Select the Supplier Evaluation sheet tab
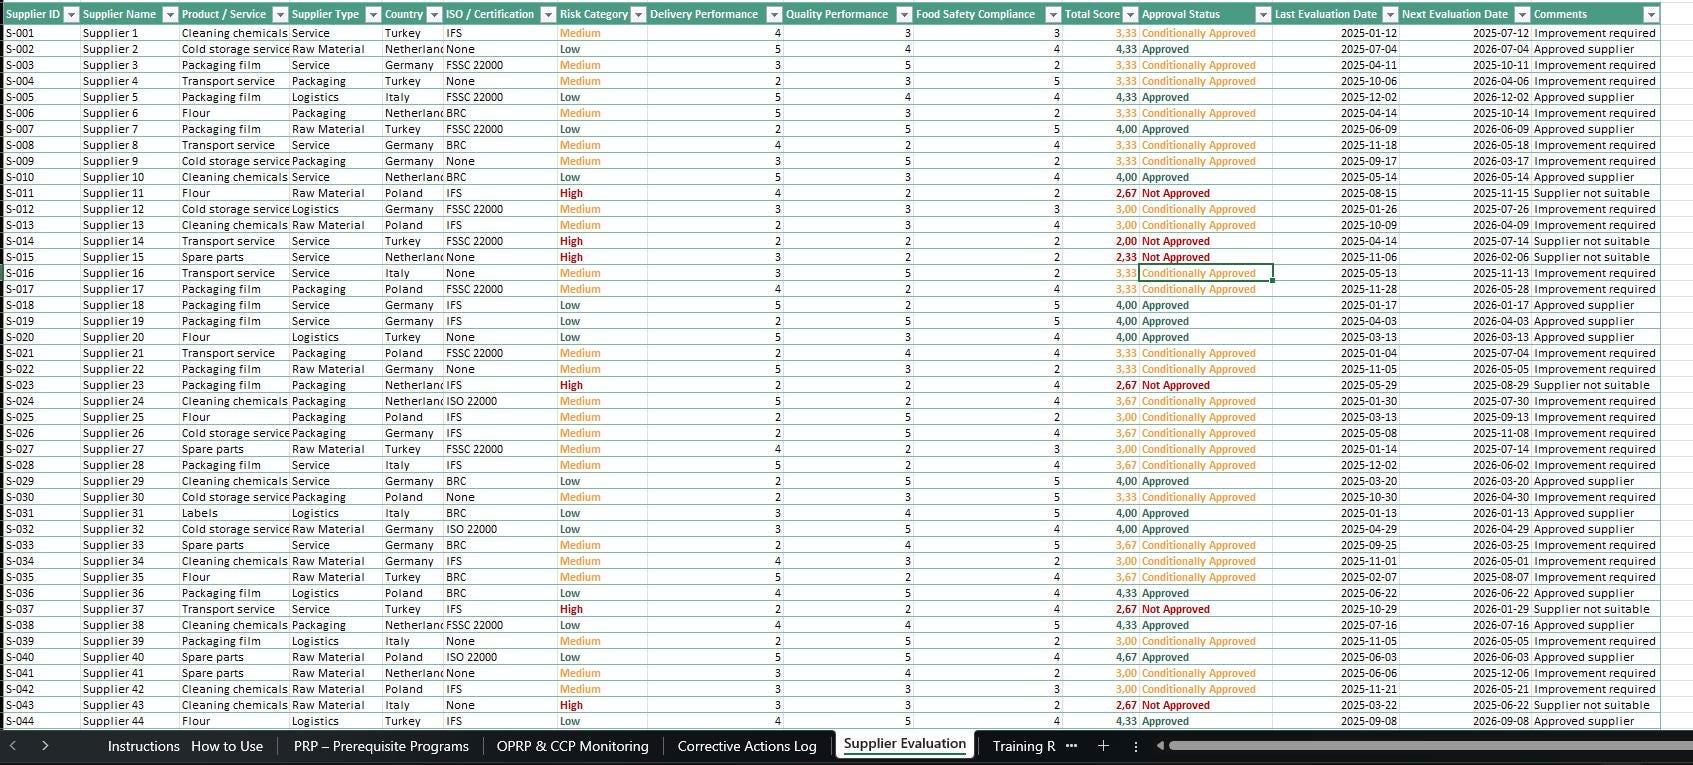This screenshot has height=765, width=1693. (905, 744)
